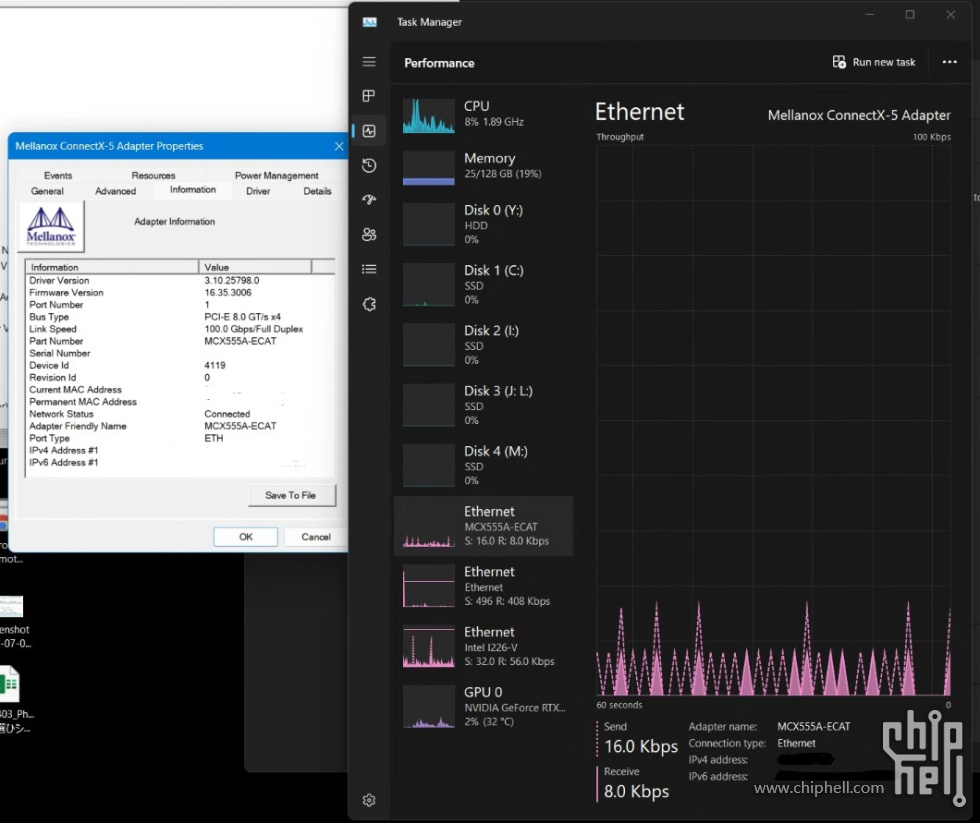This screenshot has height=823, width=980.
Task: Open Startup apps page icon
Action: [x=369, y=200]
